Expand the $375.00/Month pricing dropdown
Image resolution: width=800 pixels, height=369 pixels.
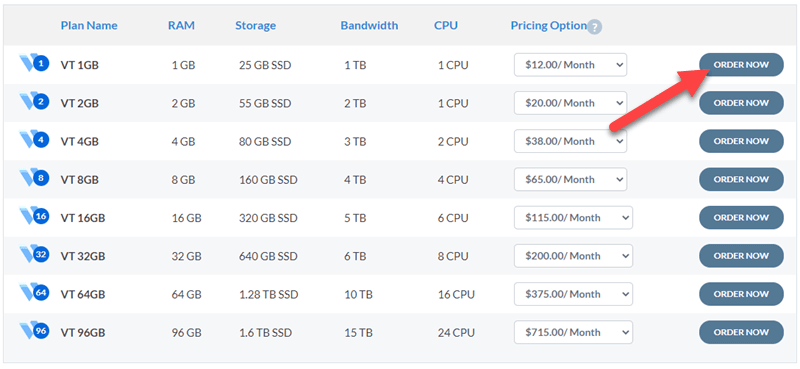point(573,294)
